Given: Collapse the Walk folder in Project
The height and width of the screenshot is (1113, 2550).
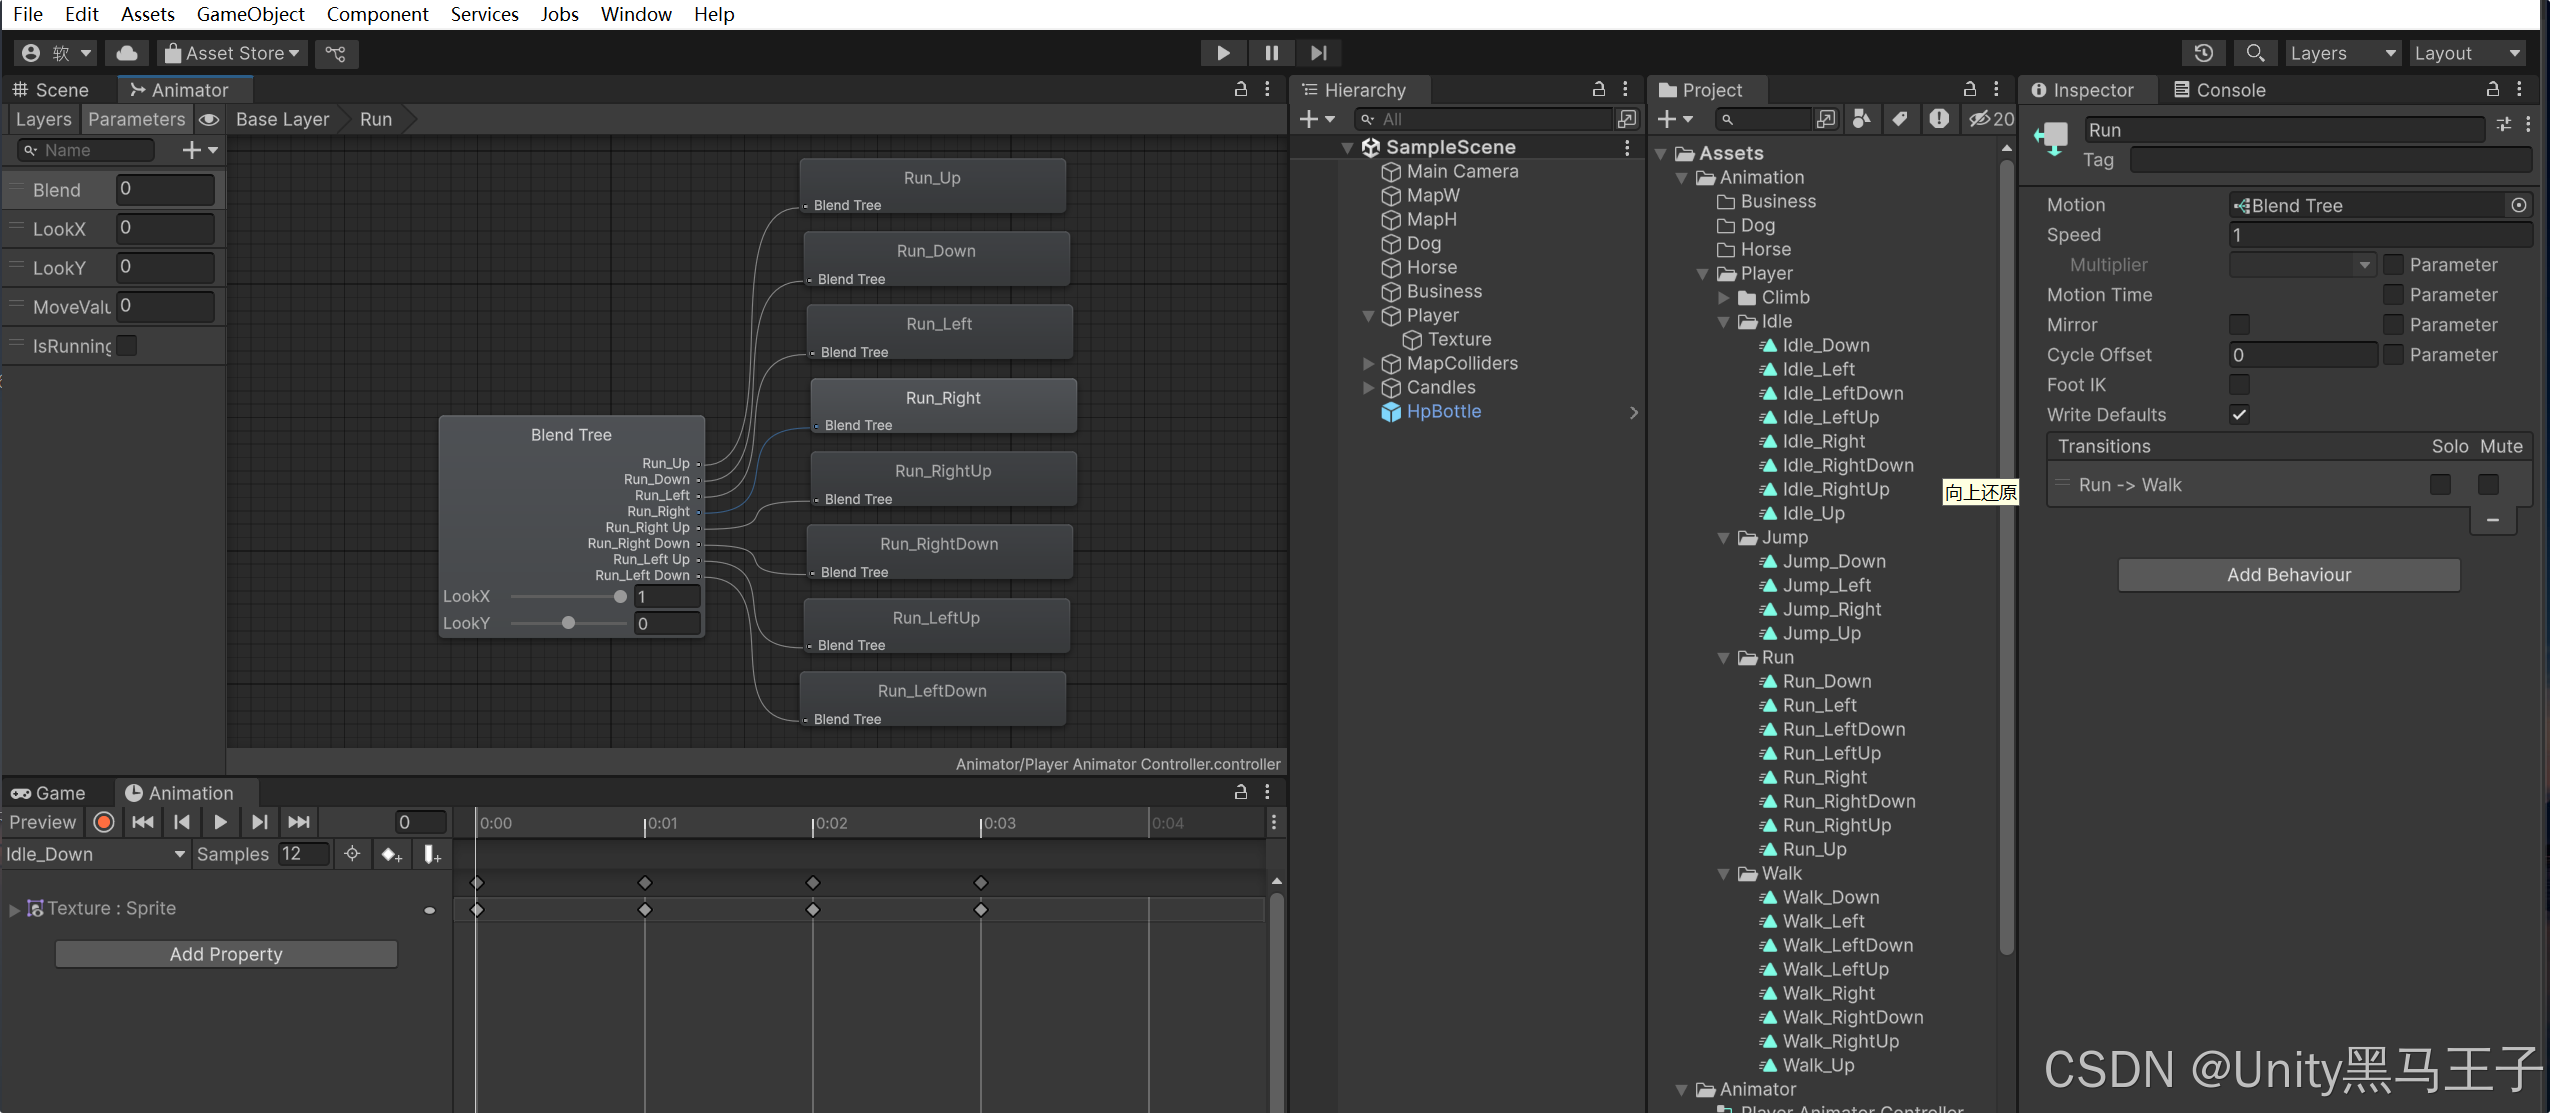Looking at the screenshot, I should click(1723, 874).
